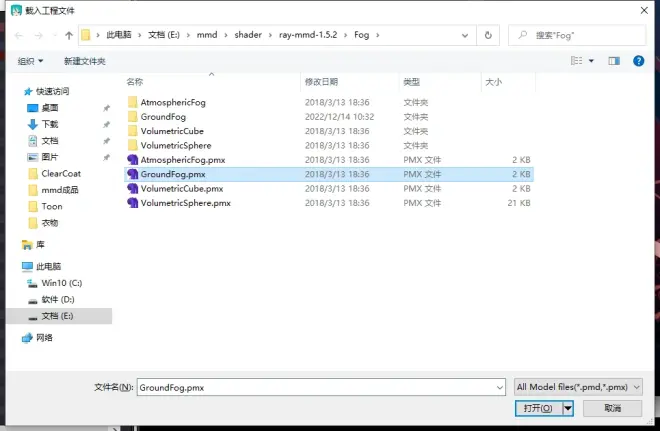Open the GroundFog folder

163,117
